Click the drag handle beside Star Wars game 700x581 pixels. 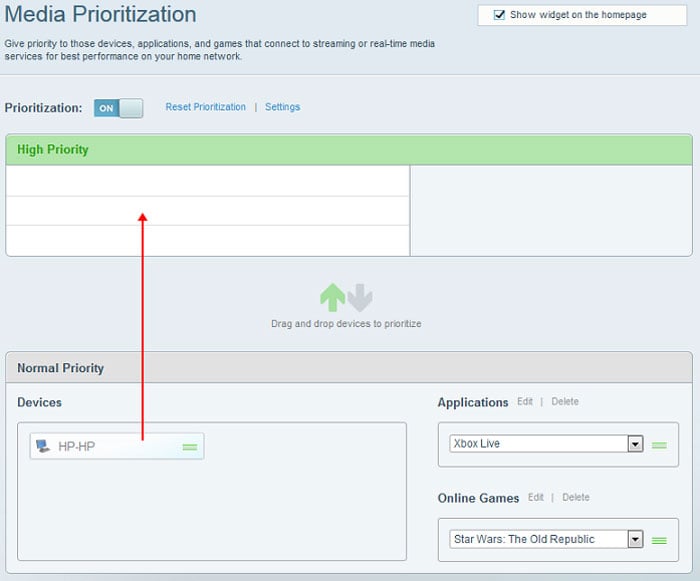tap(659, 540)
